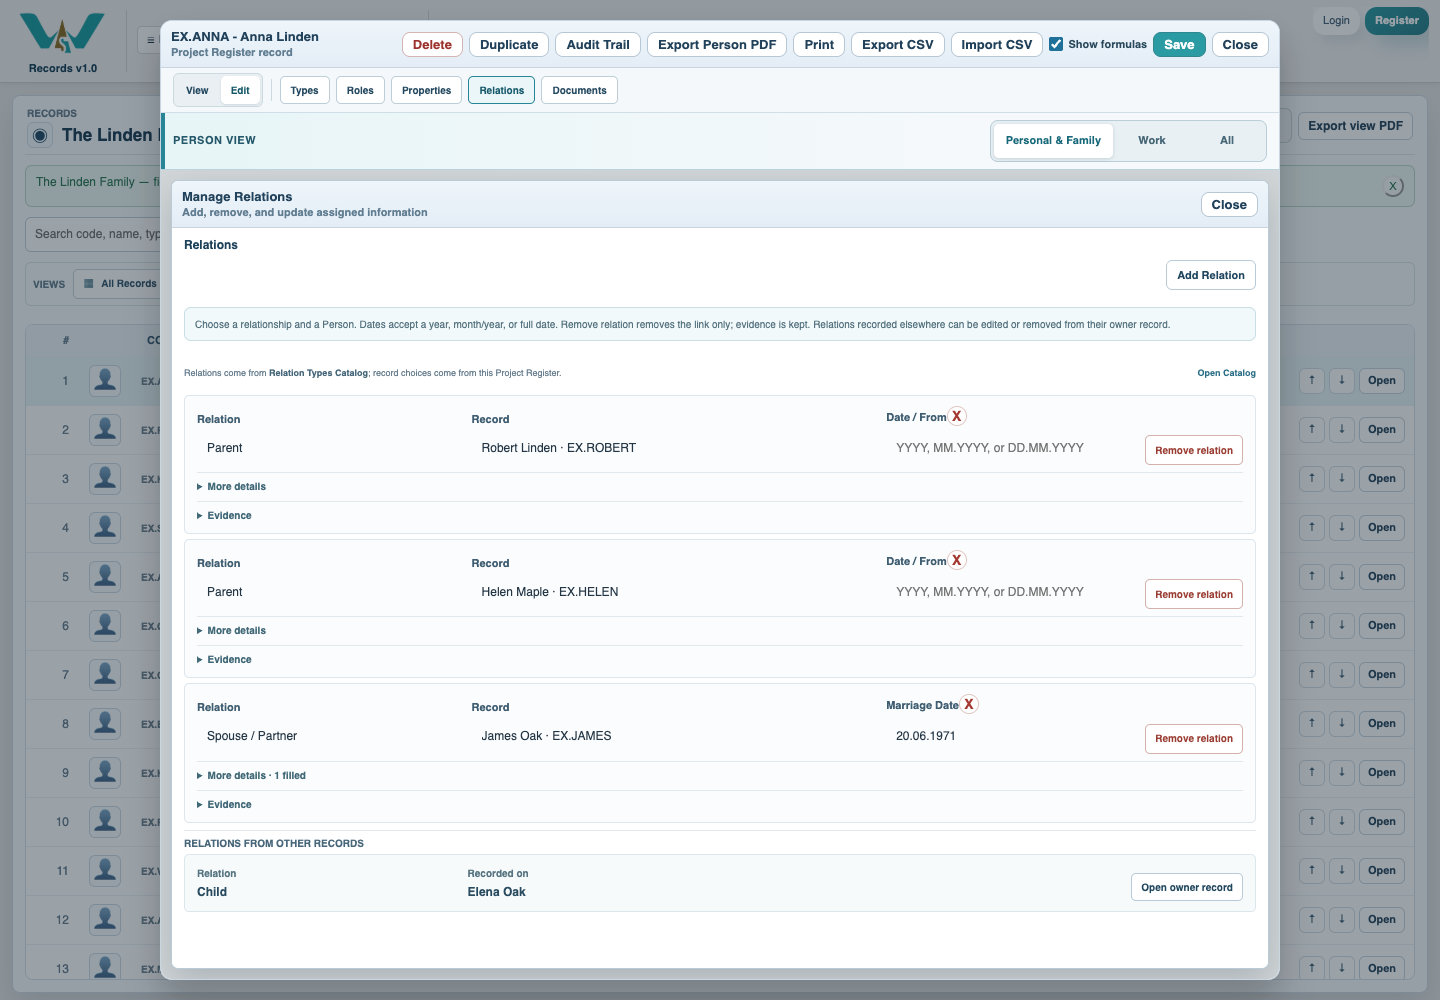The image size is (1440, 1000).
Task: Select the Personal & Family person view
Action: (x=1053, y=140)
